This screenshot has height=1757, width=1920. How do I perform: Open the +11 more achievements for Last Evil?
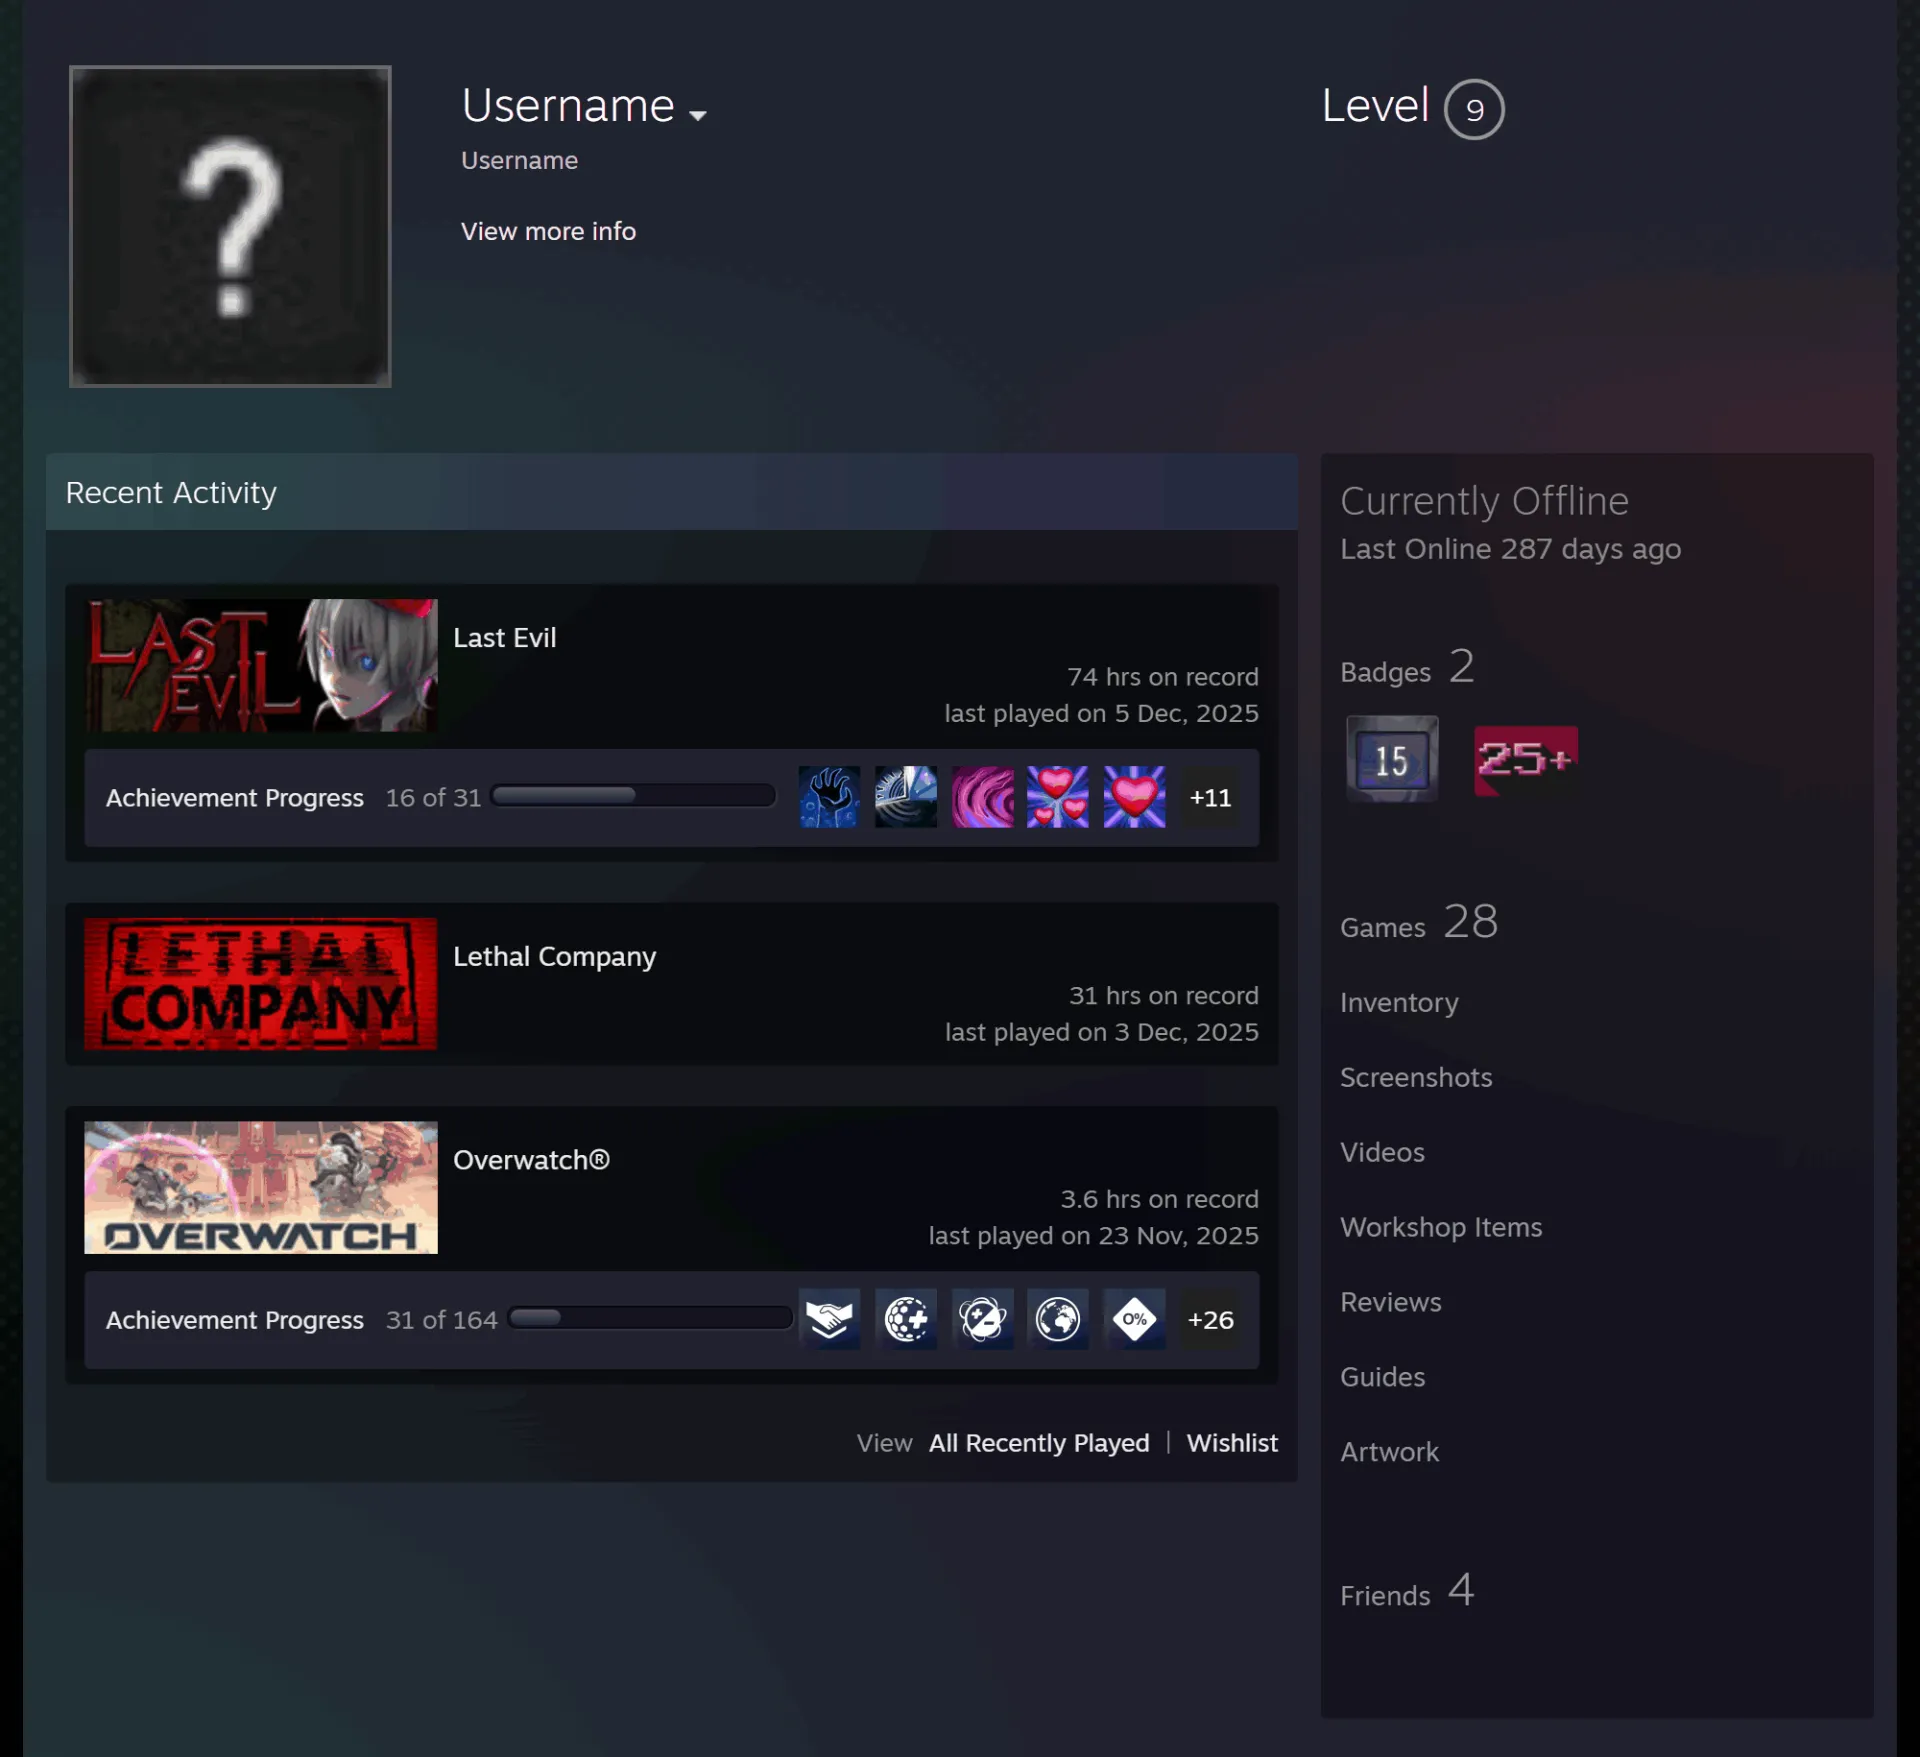tap(1210, 797)
